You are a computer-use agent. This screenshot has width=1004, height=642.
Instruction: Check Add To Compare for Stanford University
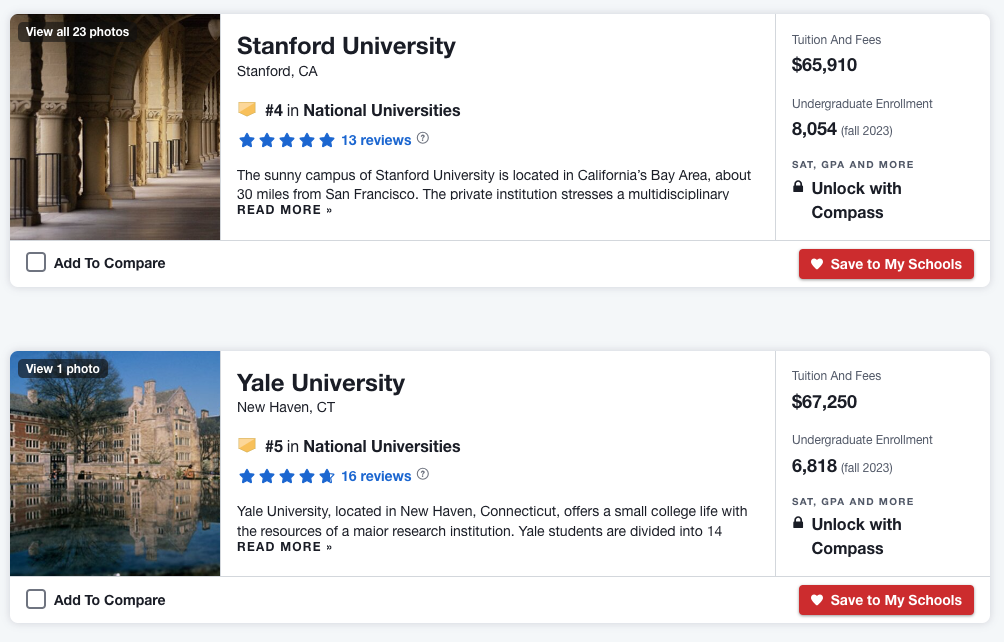36,262
